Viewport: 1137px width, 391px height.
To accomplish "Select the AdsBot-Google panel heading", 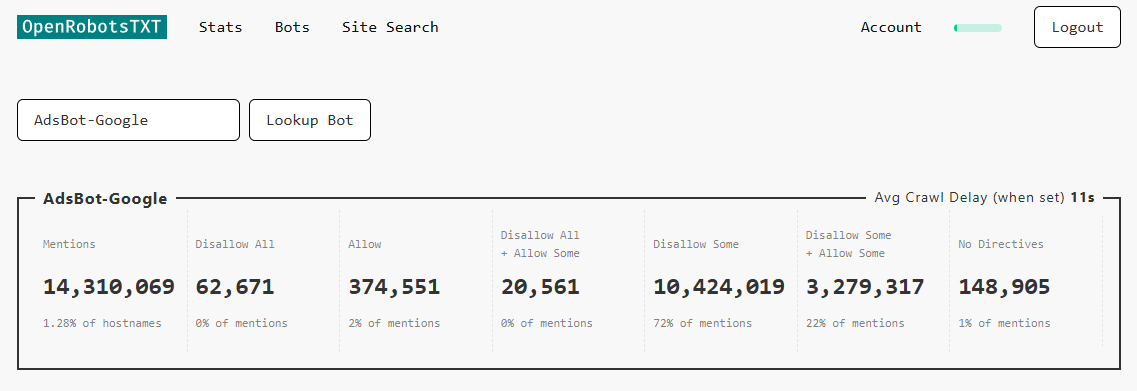I will [x=105, y=198].
